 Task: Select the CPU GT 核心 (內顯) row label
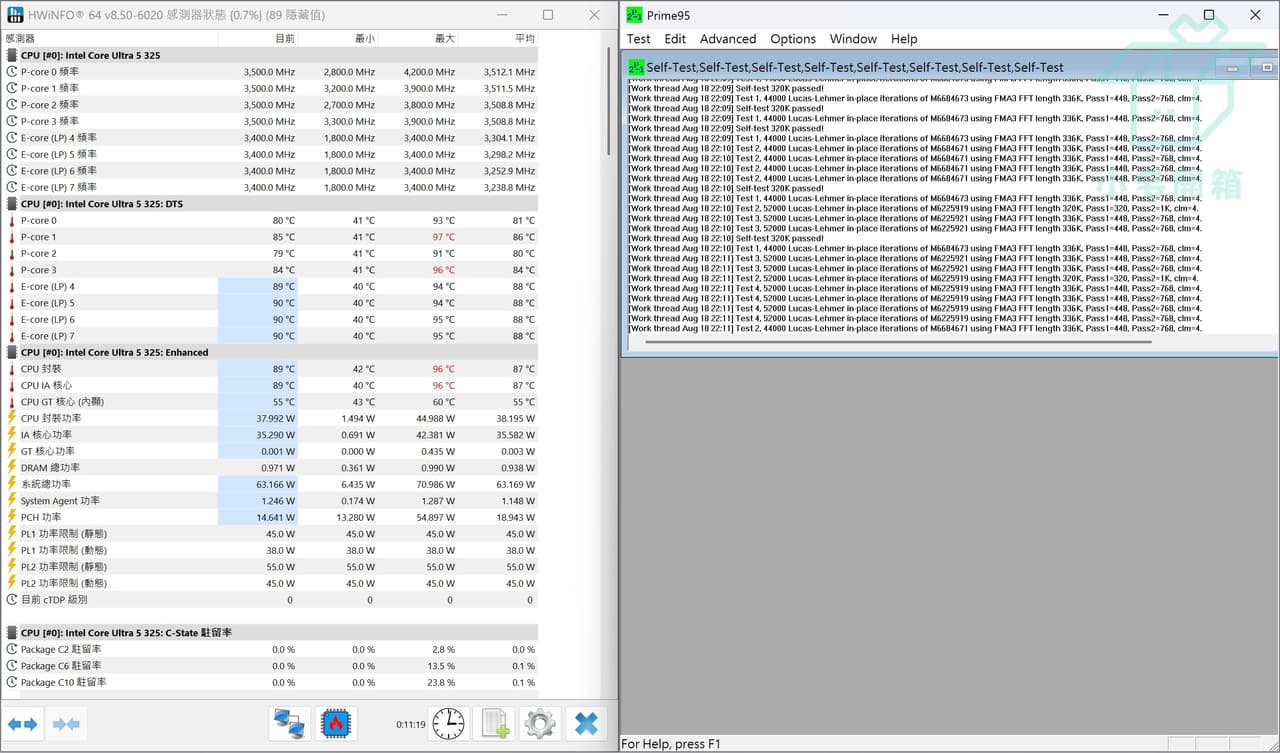pos(62,402)
